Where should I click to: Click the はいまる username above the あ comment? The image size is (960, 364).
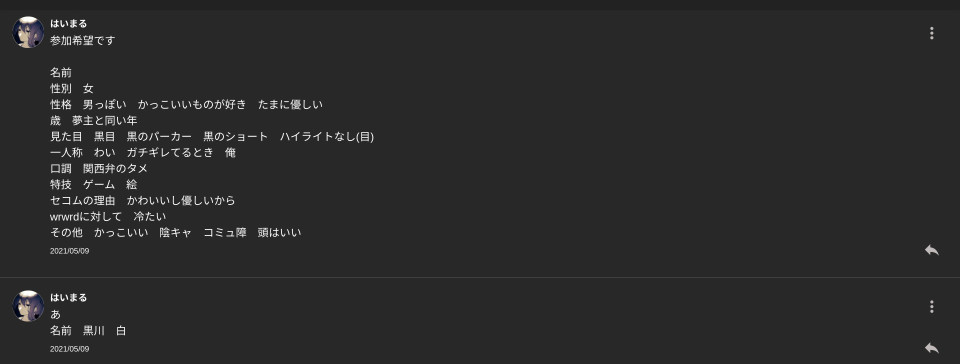click(69, 298)
